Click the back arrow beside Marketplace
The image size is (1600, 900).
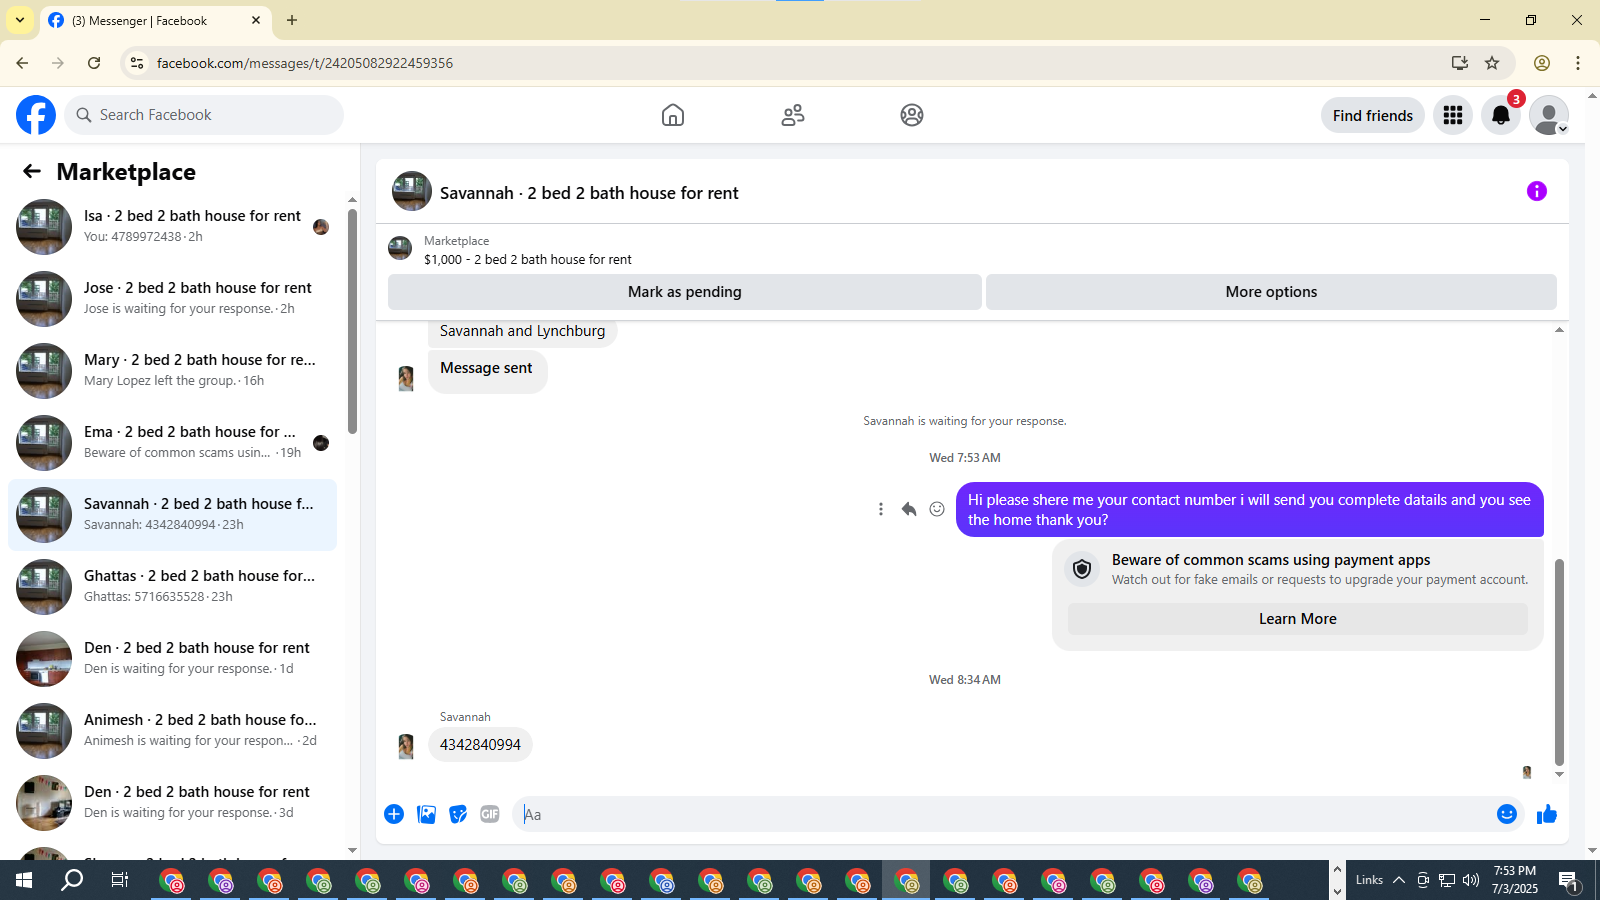click(x=32, y=171)
